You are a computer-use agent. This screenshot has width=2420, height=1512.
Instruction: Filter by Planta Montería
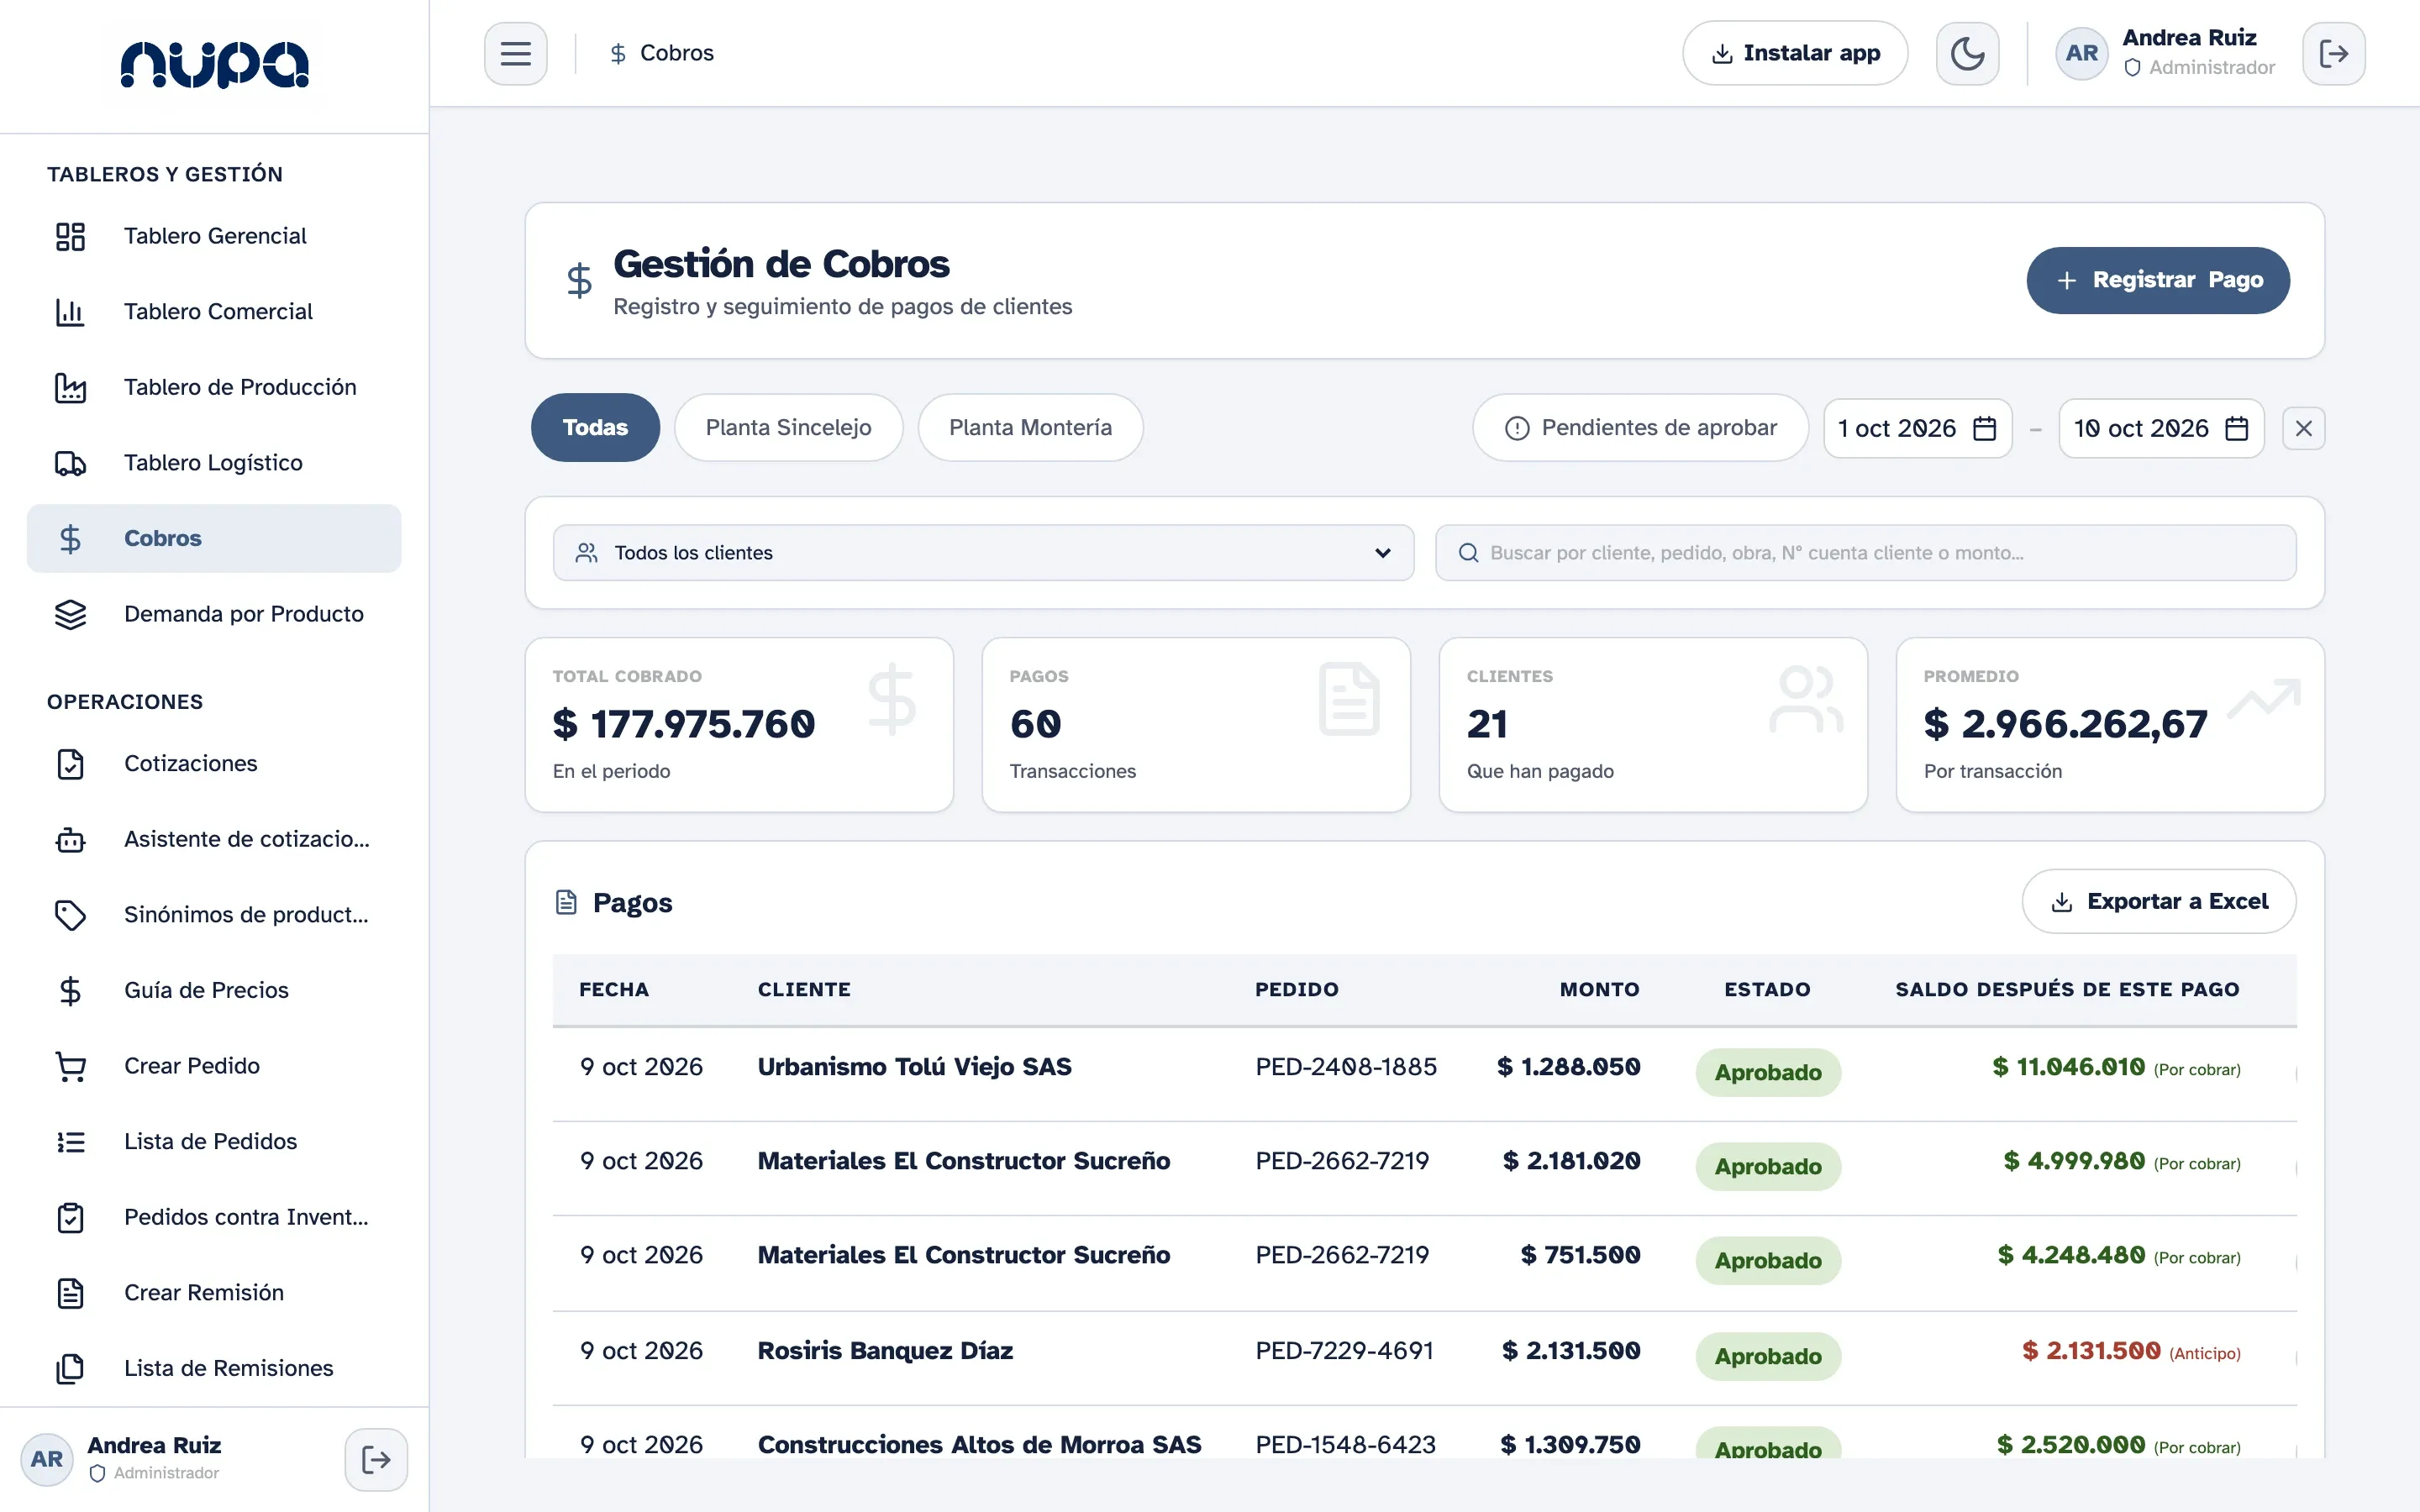tap(1030, 427)
